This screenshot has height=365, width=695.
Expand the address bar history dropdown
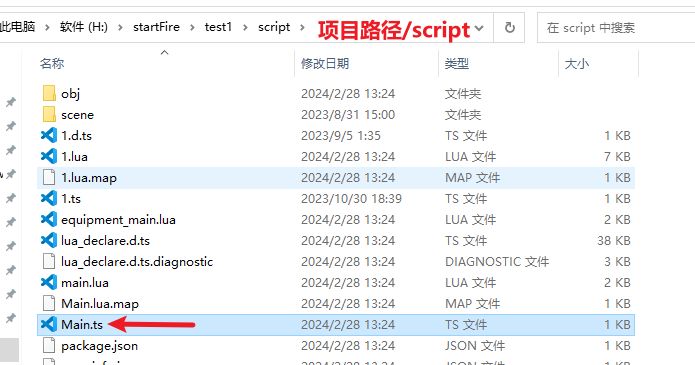pos(479,28)
